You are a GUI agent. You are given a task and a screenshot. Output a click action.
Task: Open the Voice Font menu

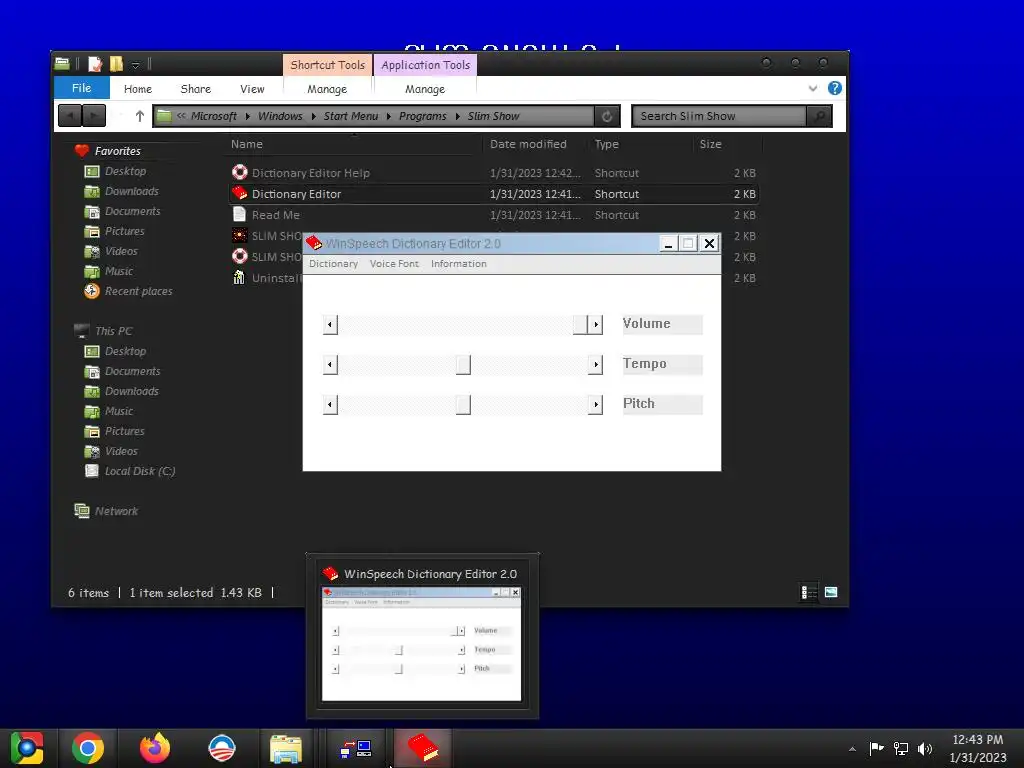(394, 264)
